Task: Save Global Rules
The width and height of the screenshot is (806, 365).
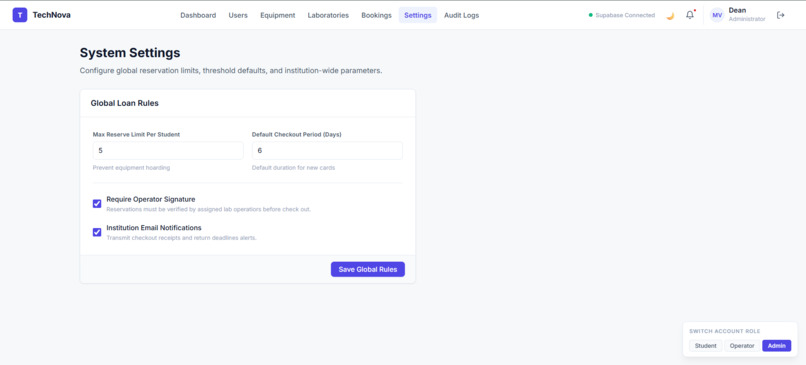Action: point(368,269)
